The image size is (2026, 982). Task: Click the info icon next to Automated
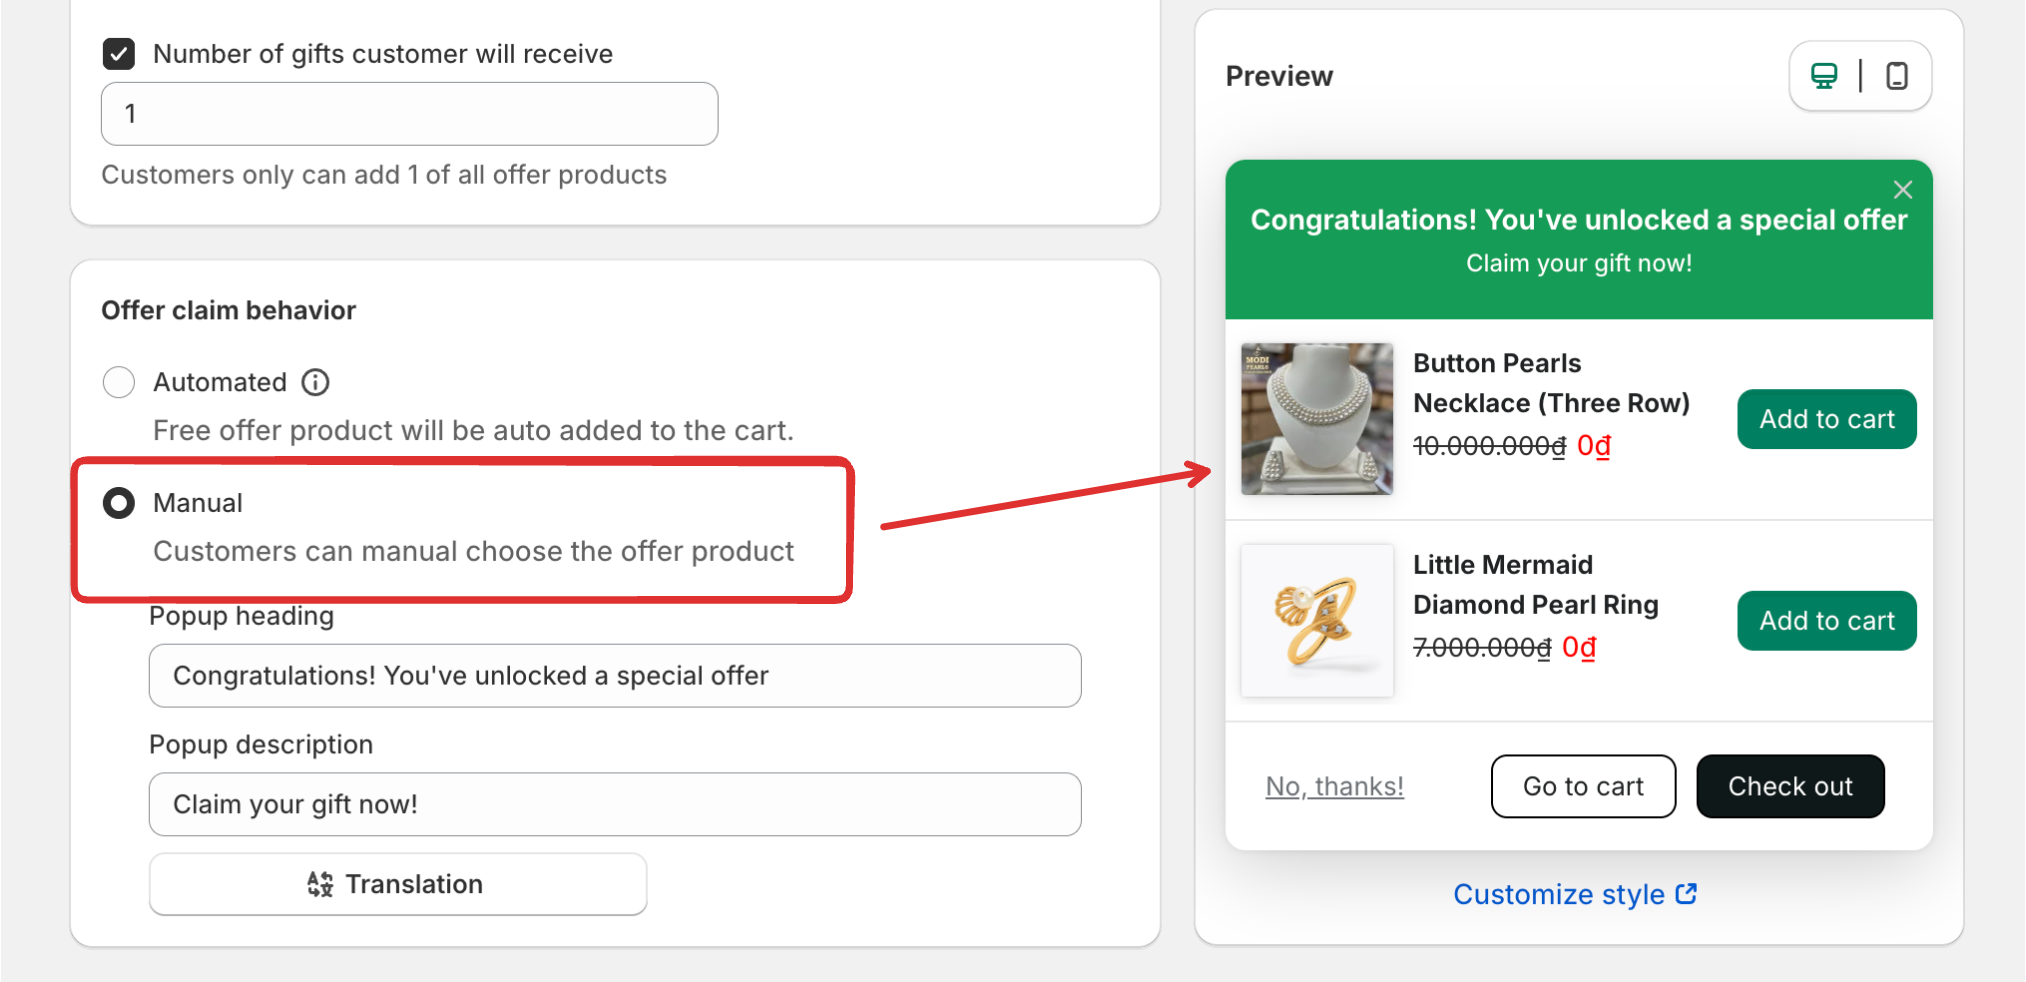point(315,382)
